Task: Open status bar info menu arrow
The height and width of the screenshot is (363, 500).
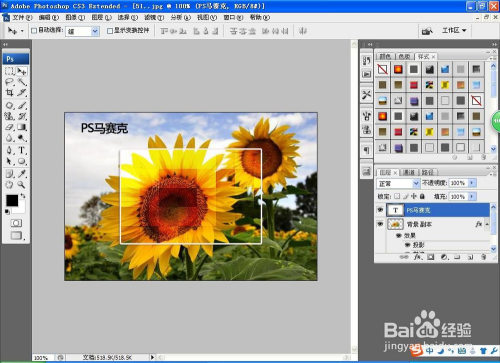Action: [x=152, y=357]
